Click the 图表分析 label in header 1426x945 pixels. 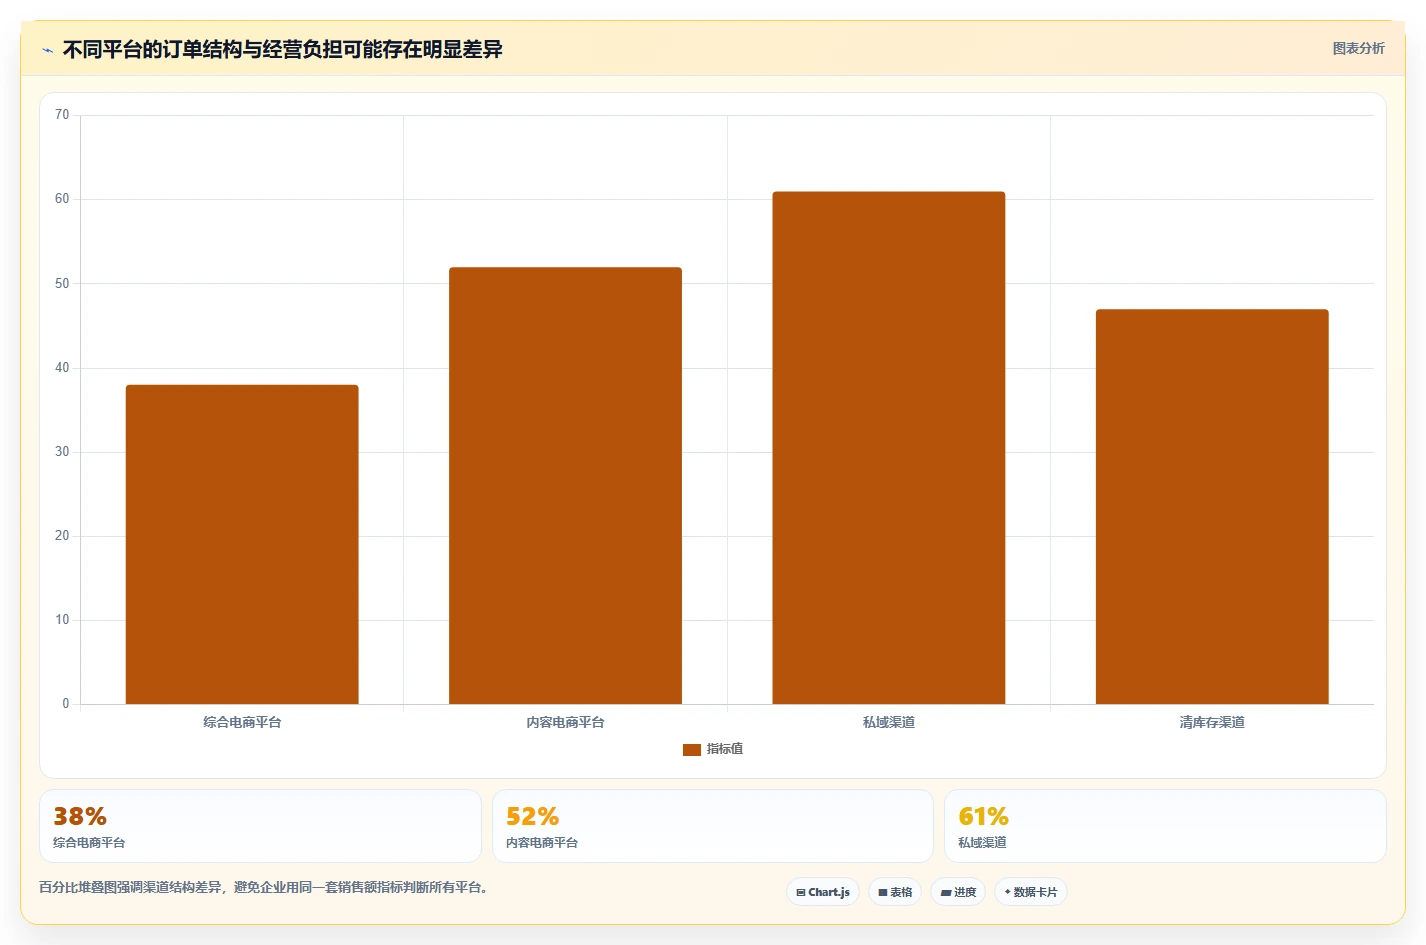pyautogui.click(x=1358, y=48)
